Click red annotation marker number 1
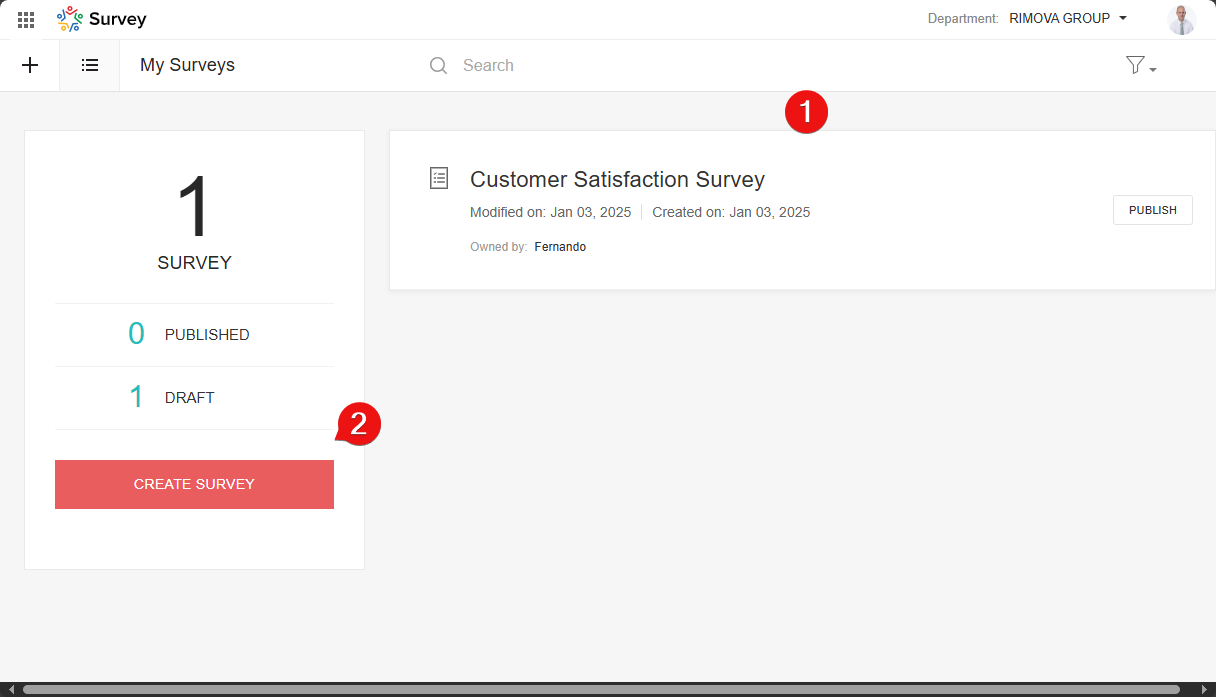 [x=806, y=111]
